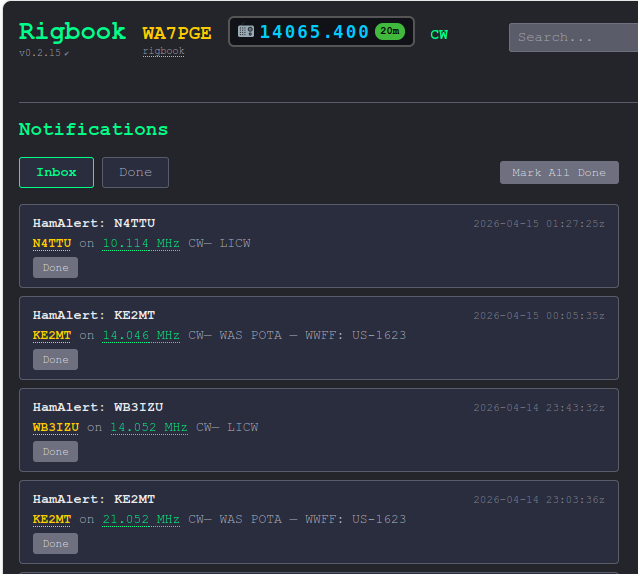Viewport: 638px width, 574px height.
Task: Click the version checkmark next to v0.2.15
Action: 66,53
